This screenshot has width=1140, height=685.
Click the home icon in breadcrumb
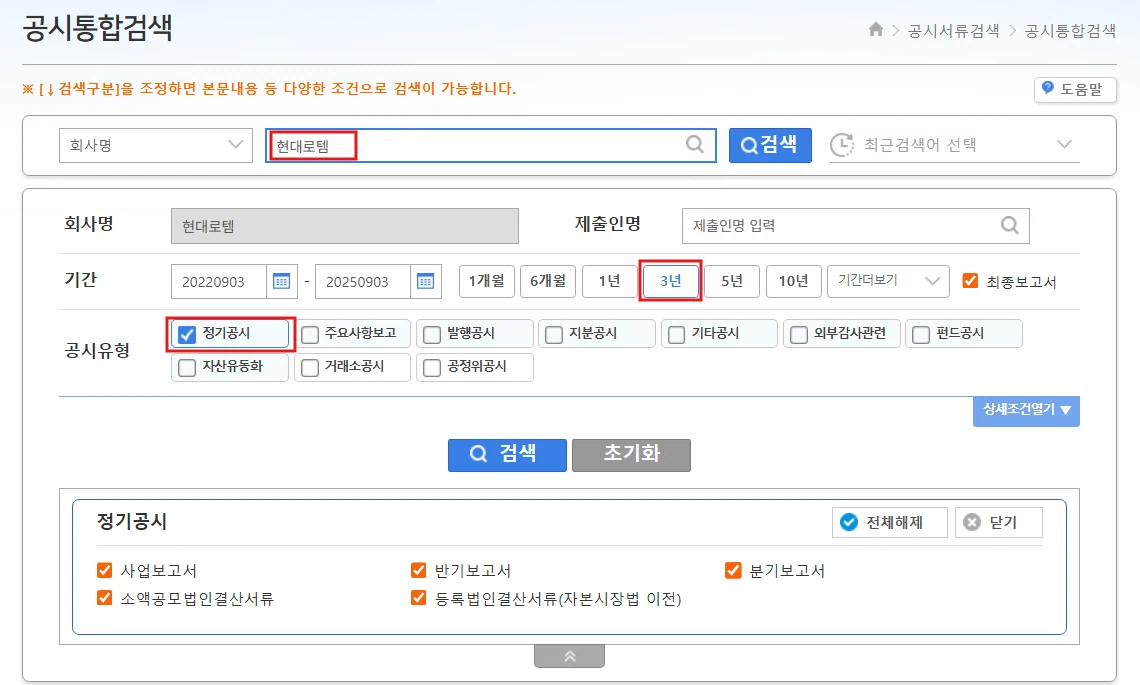875,29
